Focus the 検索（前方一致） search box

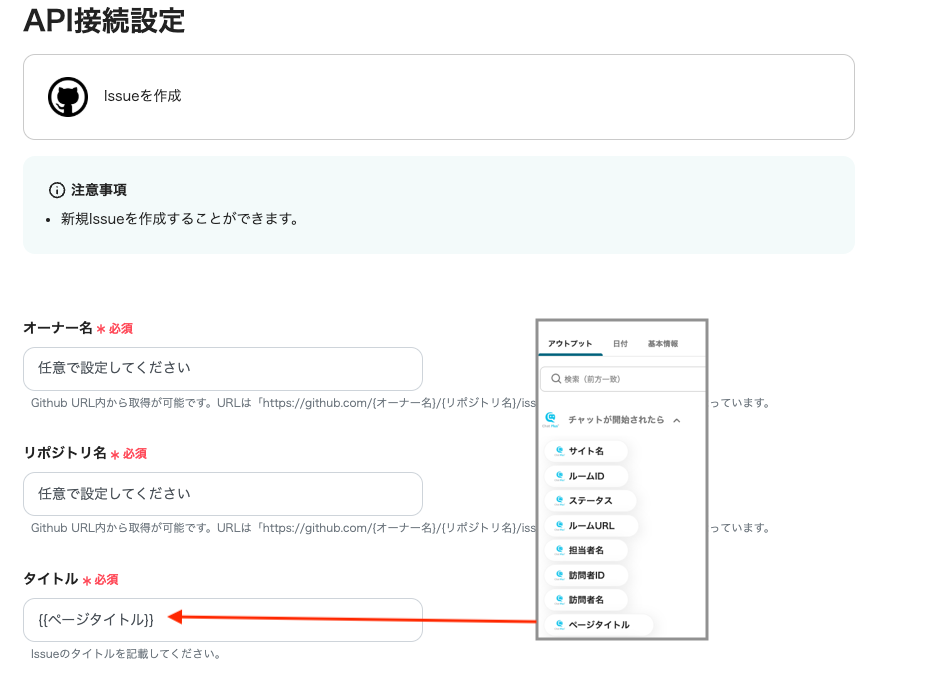point(623,379)
